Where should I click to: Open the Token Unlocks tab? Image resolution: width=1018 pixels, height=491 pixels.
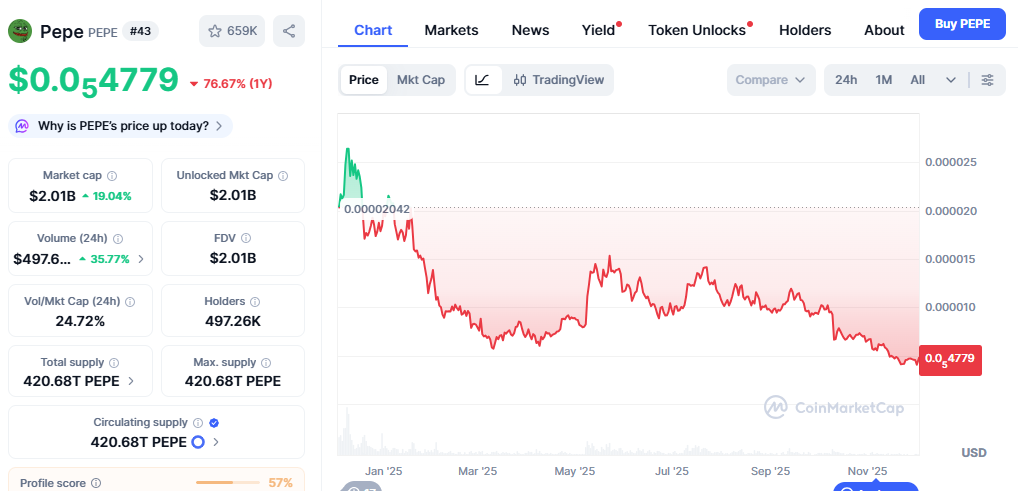[697, 30]
